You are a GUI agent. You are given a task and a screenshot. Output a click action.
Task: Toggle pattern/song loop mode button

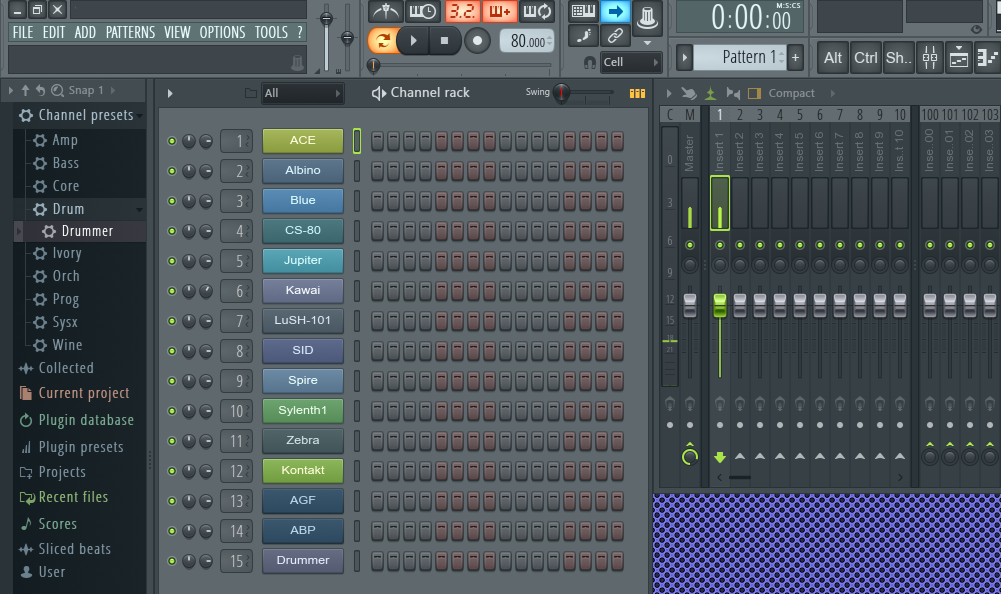click(381, 41)
